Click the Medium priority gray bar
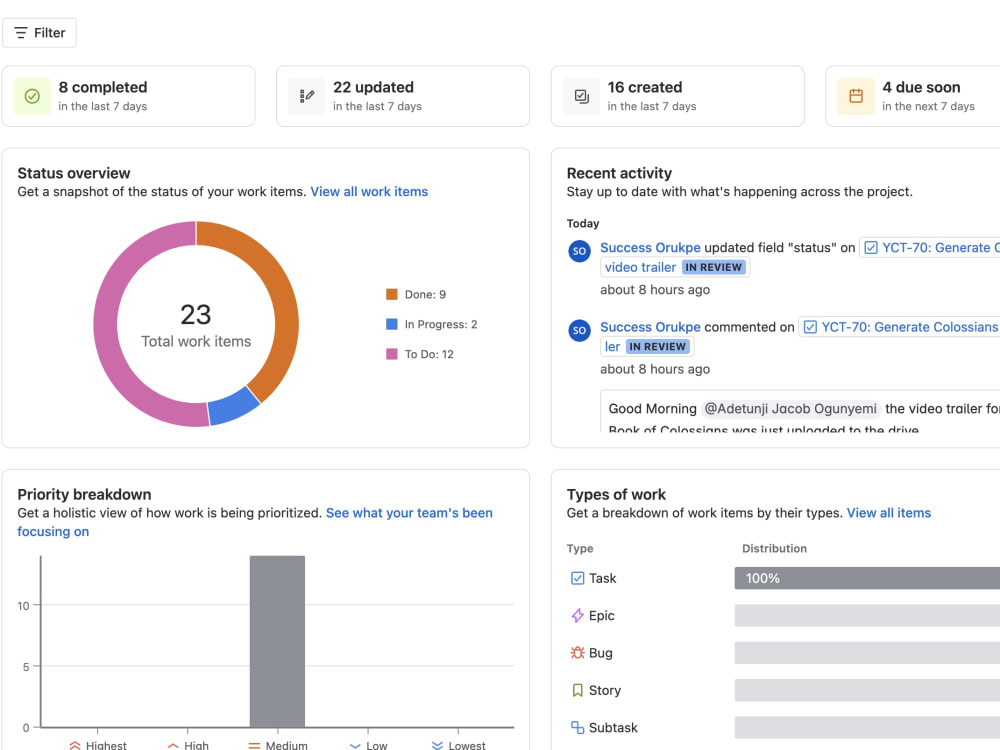Screen dimensions: 1000x750 click(x=277, y=641)
